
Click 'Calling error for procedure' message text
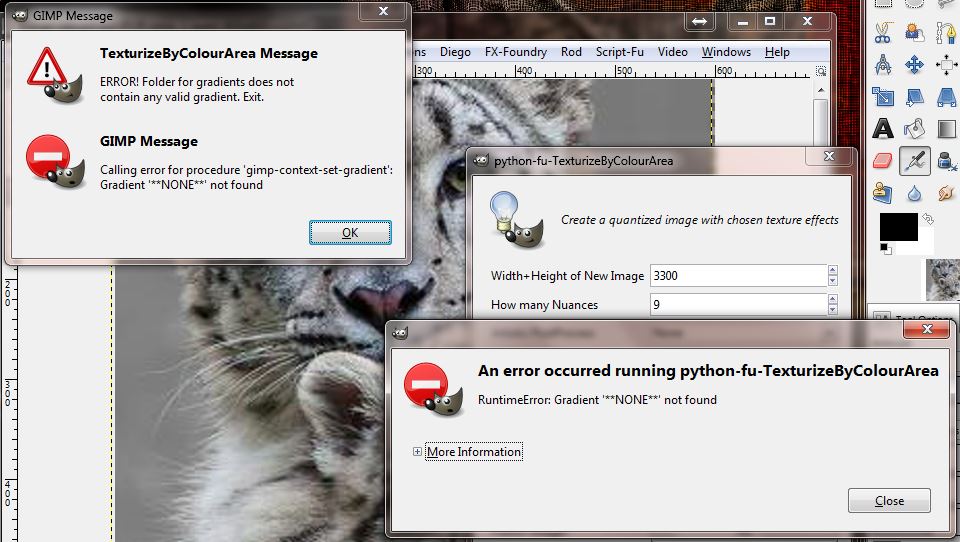pyautogui.click(x=247, y=177)
